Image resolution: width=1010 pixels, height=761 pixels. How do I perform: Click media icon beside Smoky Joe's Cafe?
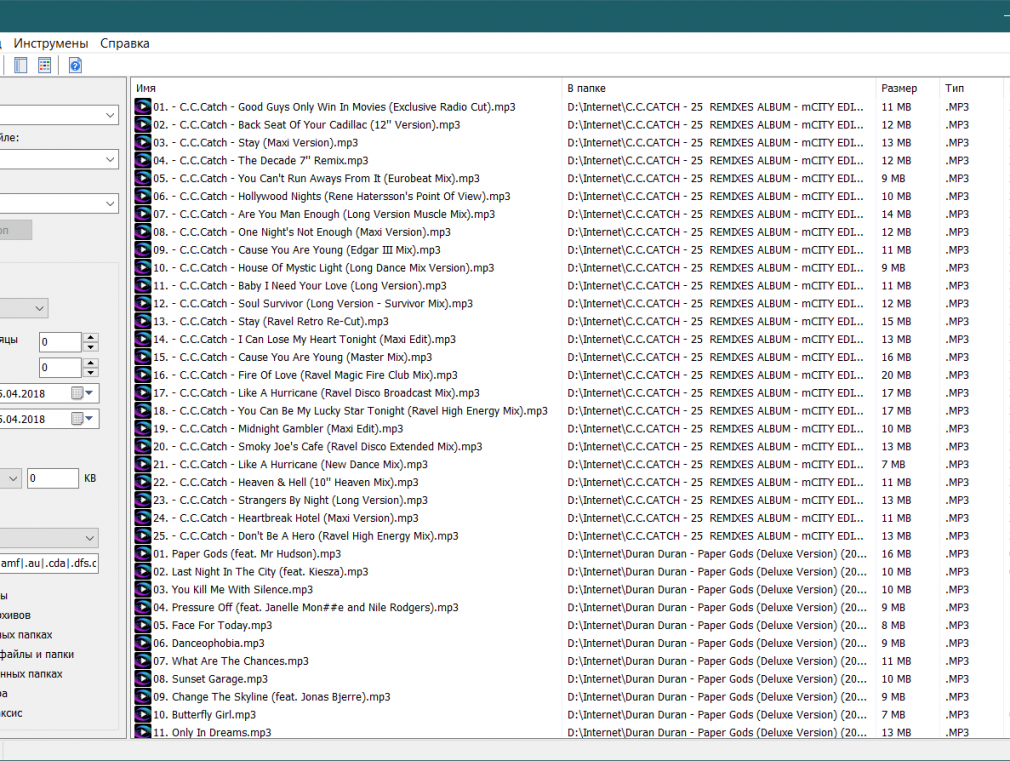click(x=142, y=447)
